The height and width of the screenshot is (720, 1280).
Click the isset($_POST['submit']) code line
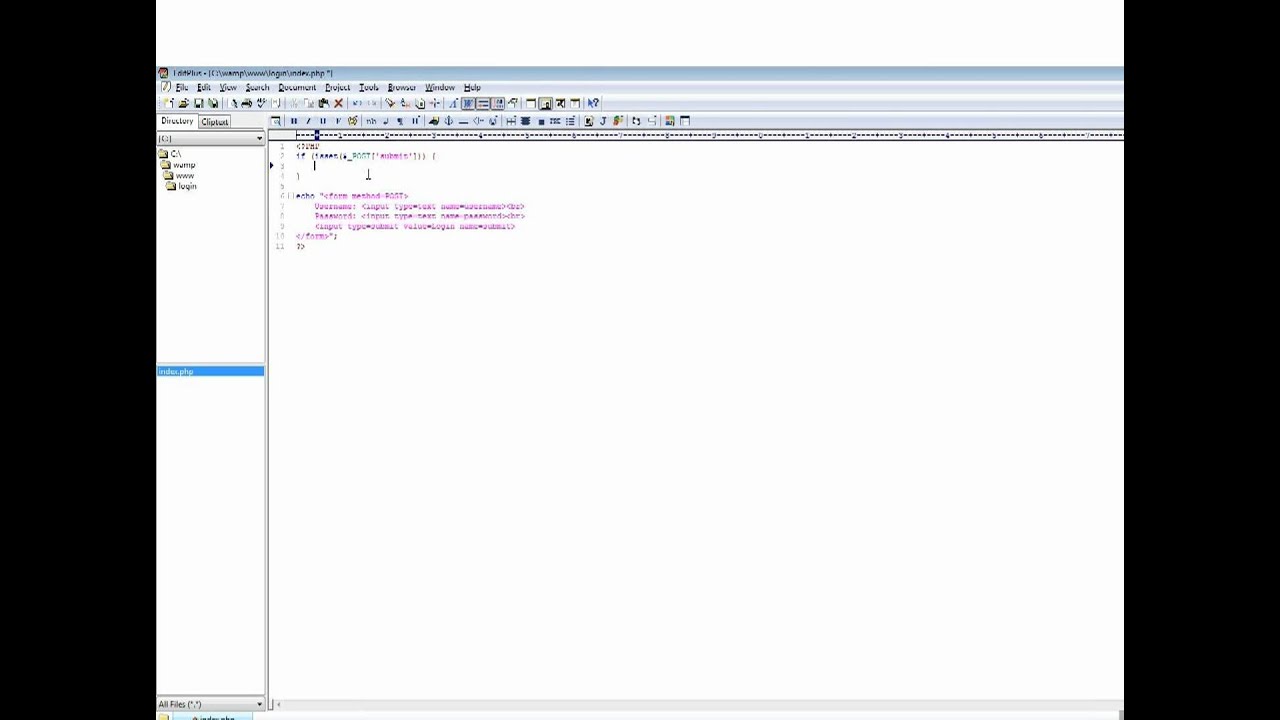click(366, 156)
